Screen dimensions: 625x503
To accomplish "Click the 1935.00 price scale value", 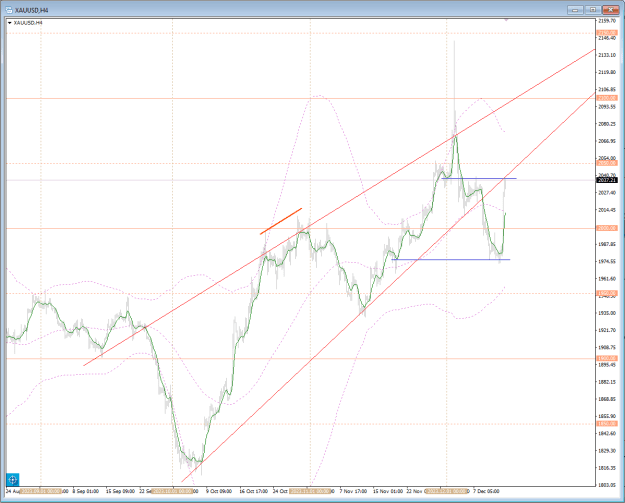I will pos(607,313).
